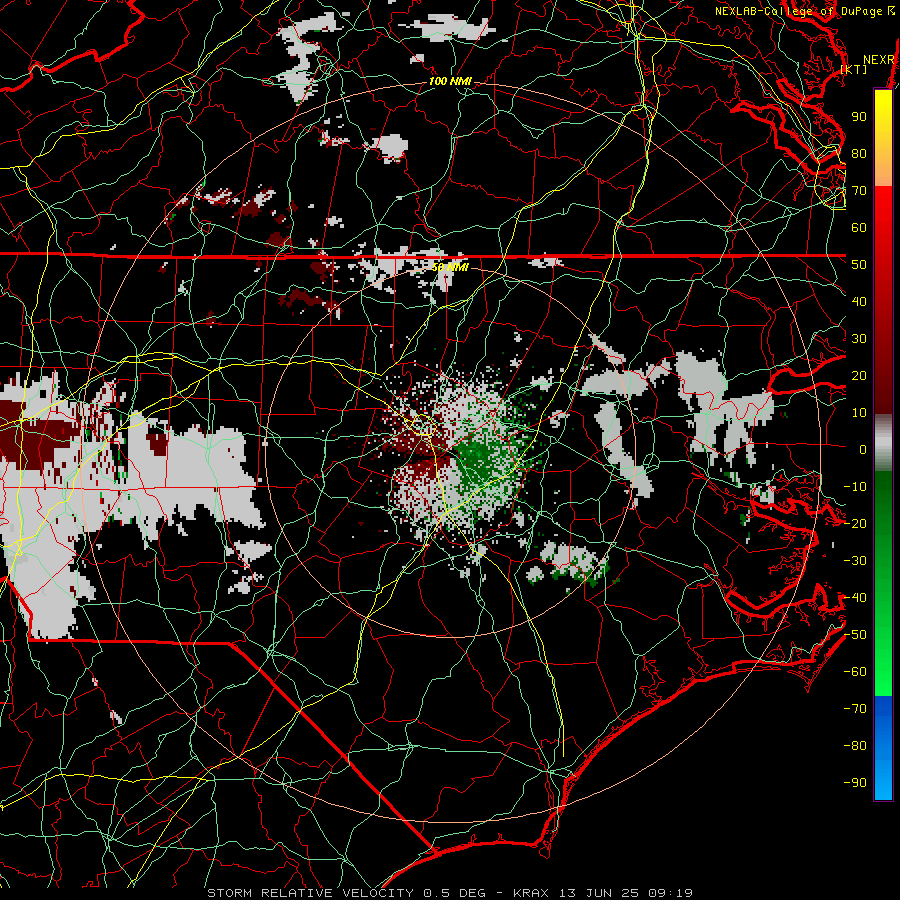900x900 pixels.
Task: Click the gray zero-velocity band on the color scale
Action: pyautogui.click(x=883, y=443)
